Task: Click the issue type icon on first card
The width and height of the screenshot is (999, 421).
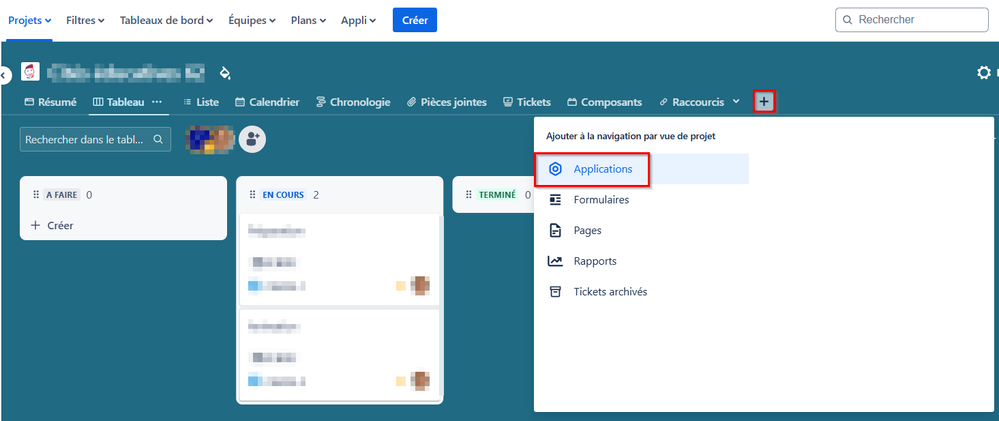Action: 255,286
